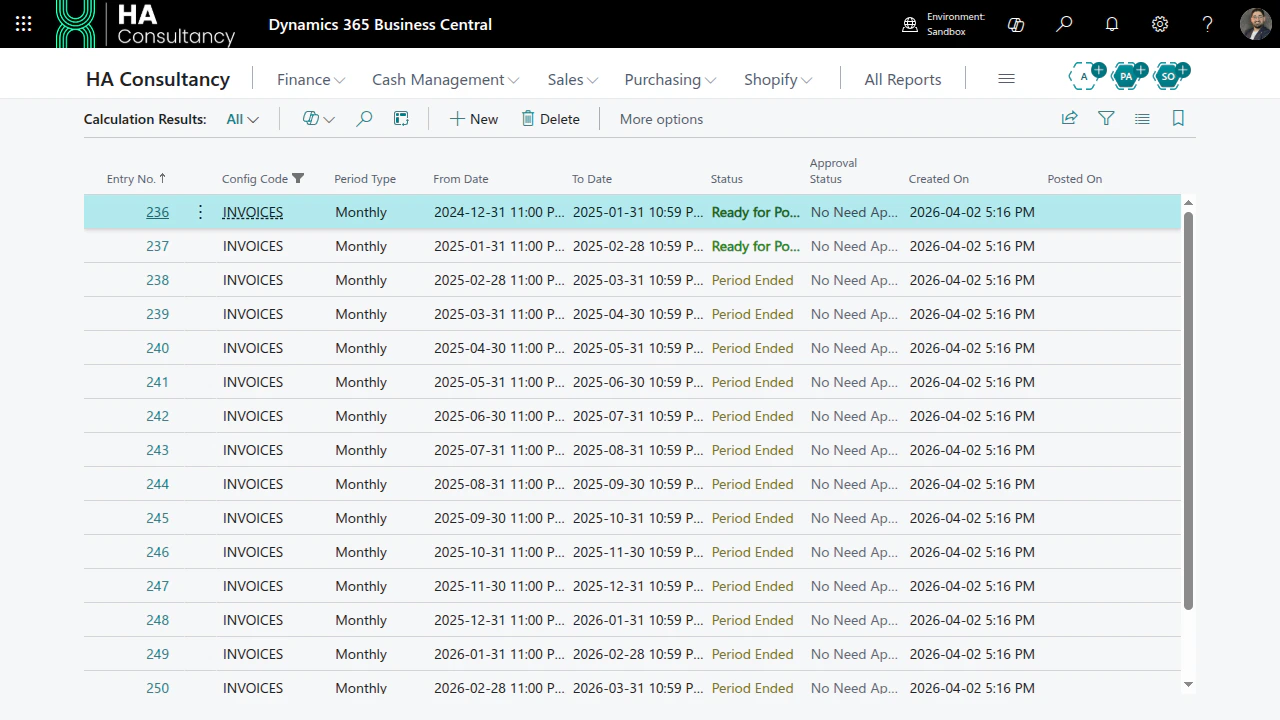
Task: Open the Copilot dropdown in the list toolbar
Action: [x=318, y=119]
